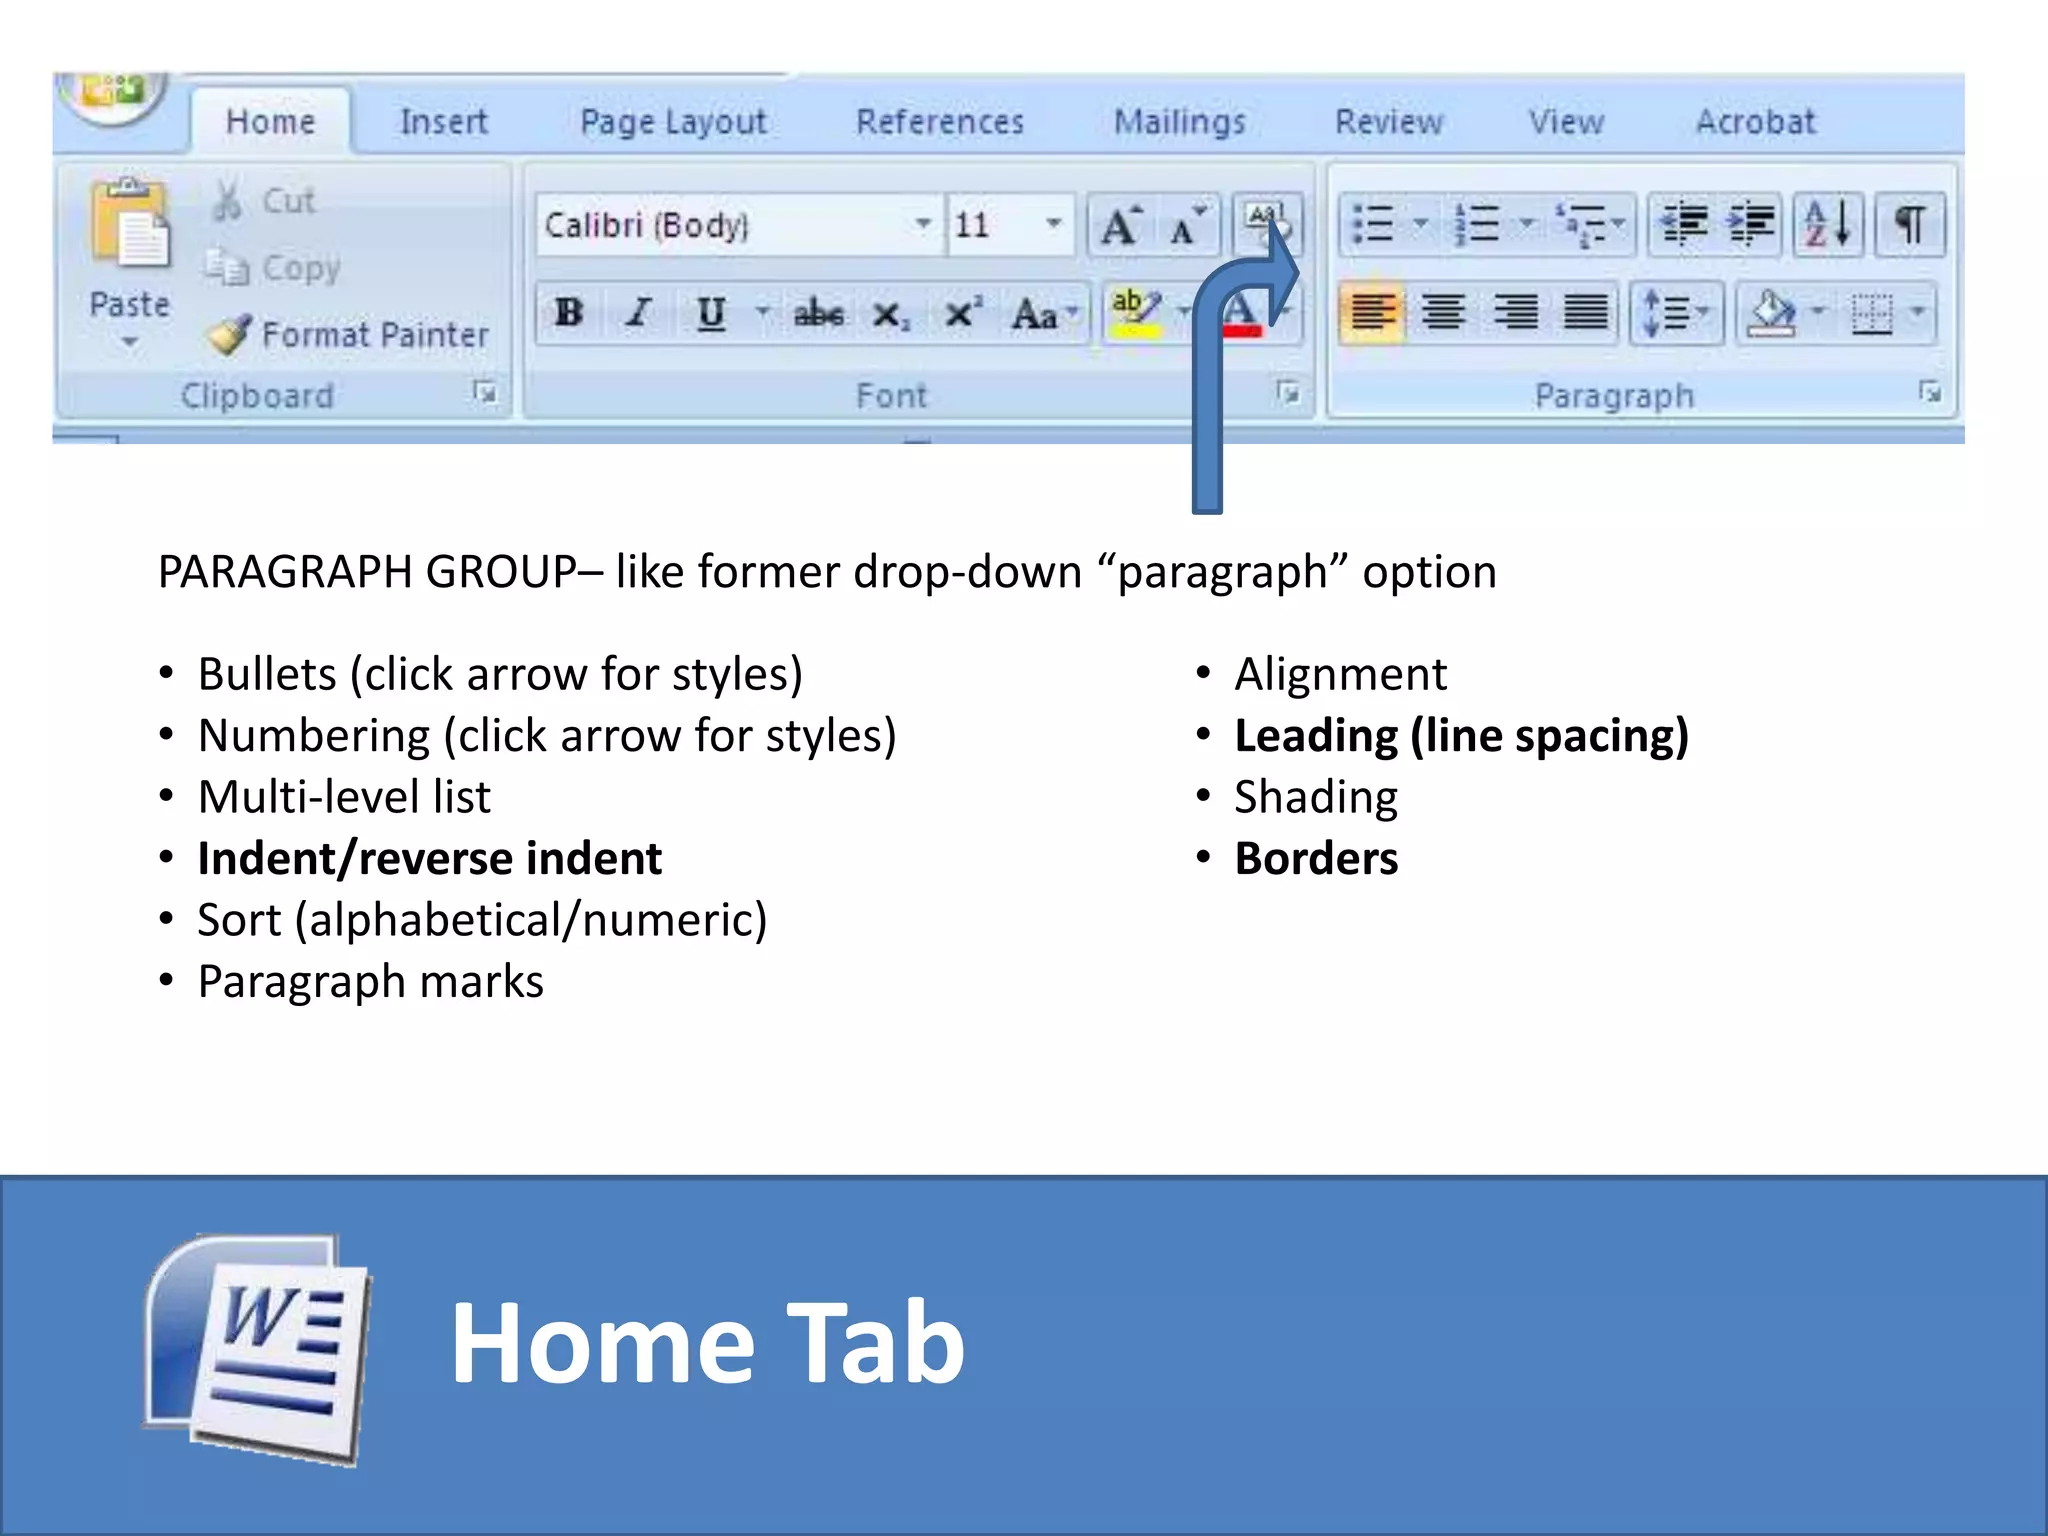This screenshot has height=1536, width=2048.
Task: Expand the line spacing dropdown
Action: point(1703,313)
